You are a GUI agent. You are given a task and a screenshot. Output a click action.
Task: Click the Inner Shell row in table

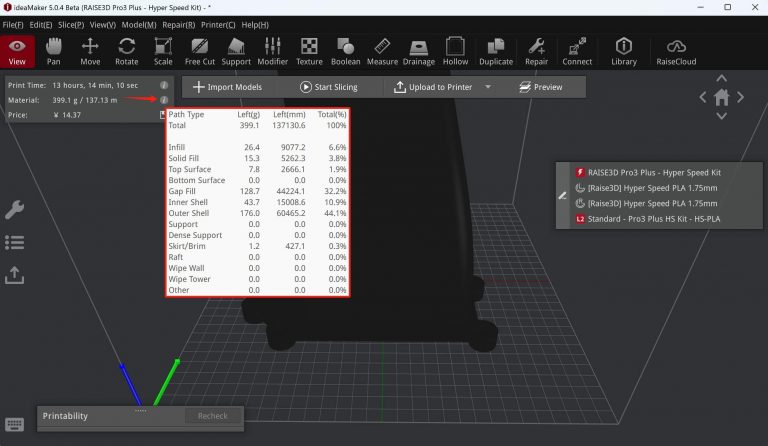(257, 202)
